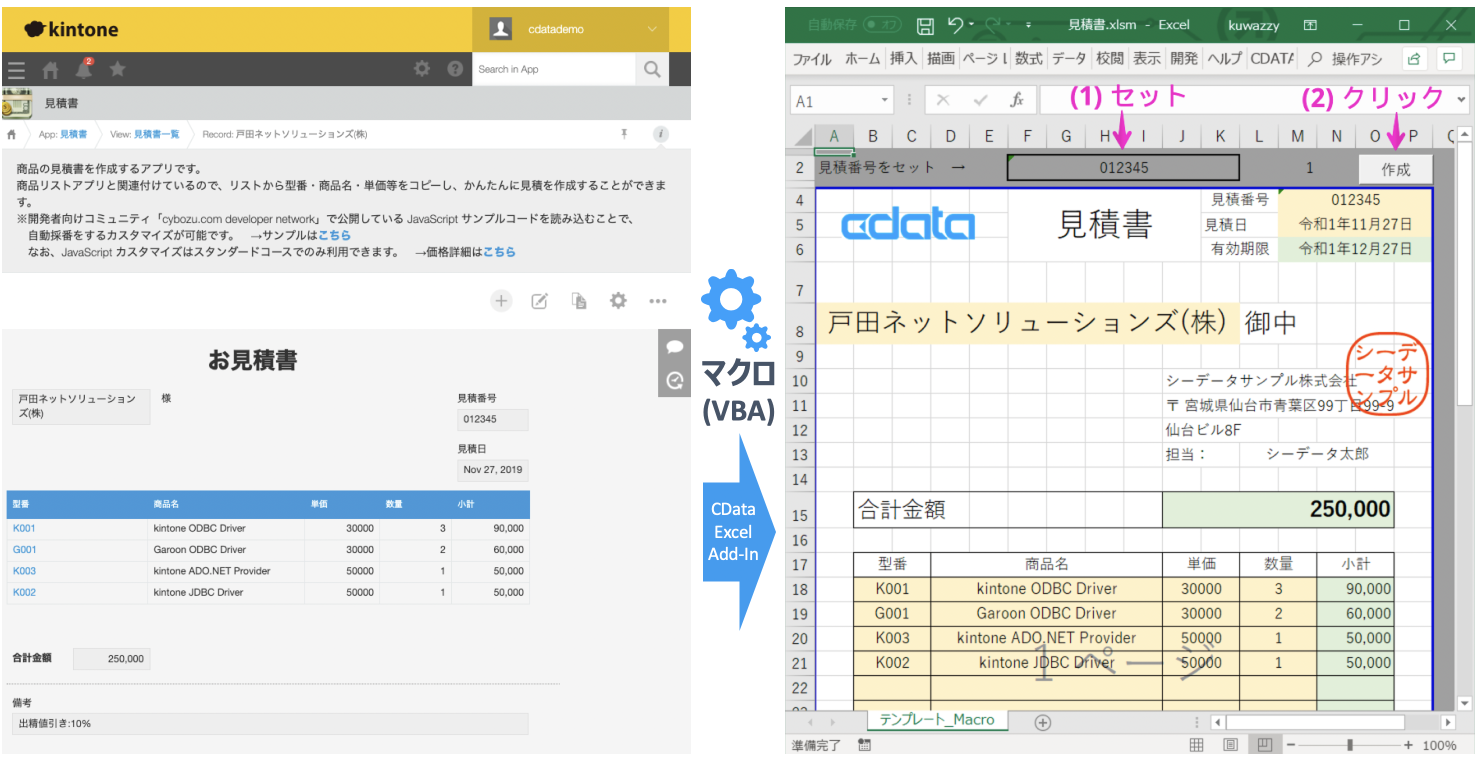Click the K002 link in kintone table
Screen dimensions: 1477x763
(25, 592)
